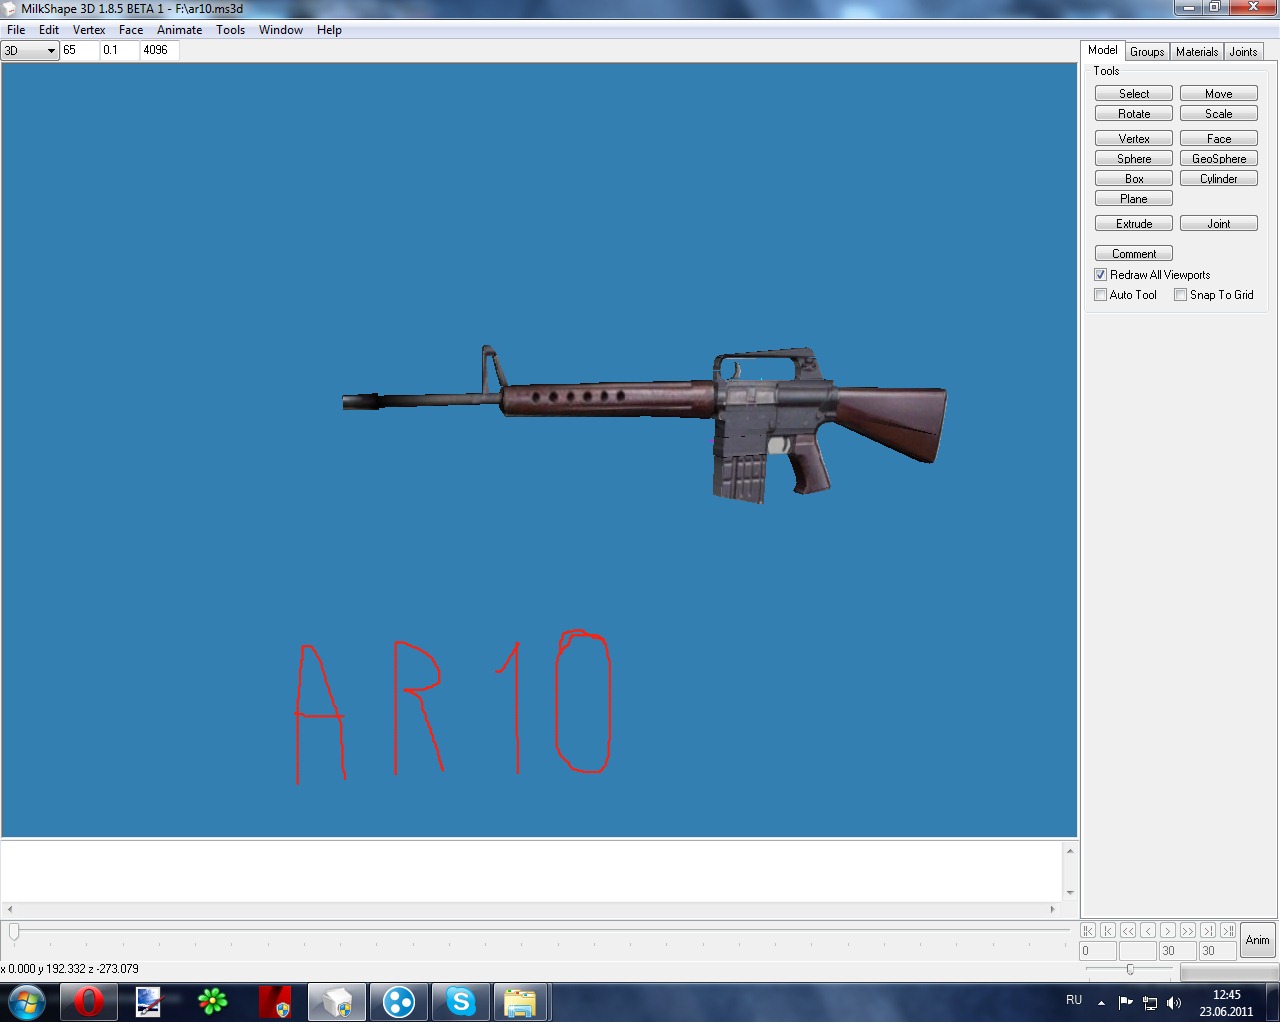Open Skype from the taskbar
Screen dimensions: 1280x1024
tap(461, 1001)
